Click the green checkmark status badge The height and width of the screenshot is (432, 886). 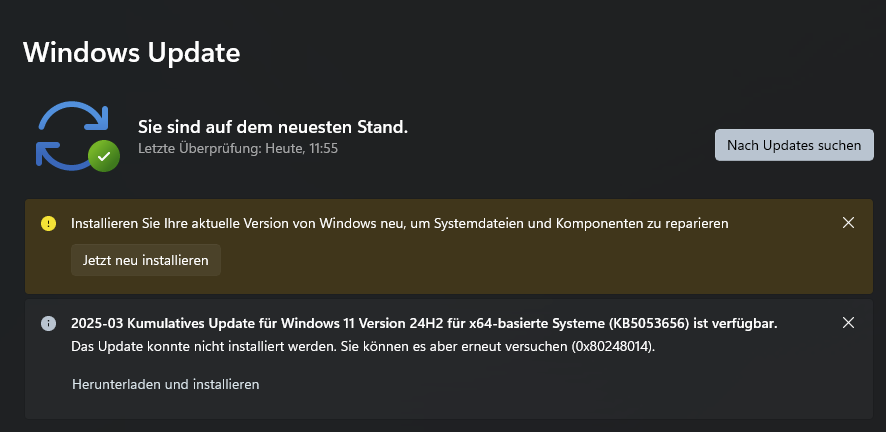point(103,155)
